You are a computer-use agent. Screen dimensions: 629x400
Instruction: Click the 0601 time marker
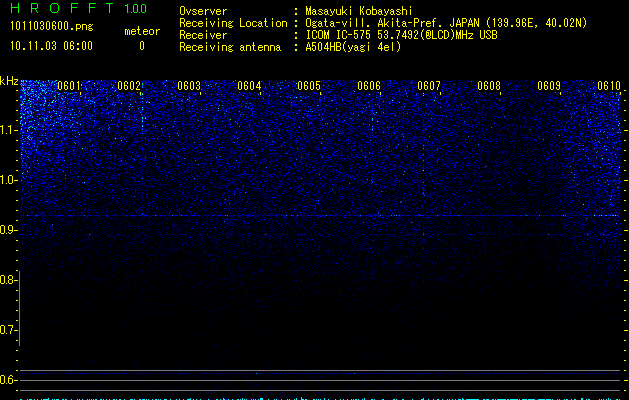pyautogui.click(x=69, y=86)
